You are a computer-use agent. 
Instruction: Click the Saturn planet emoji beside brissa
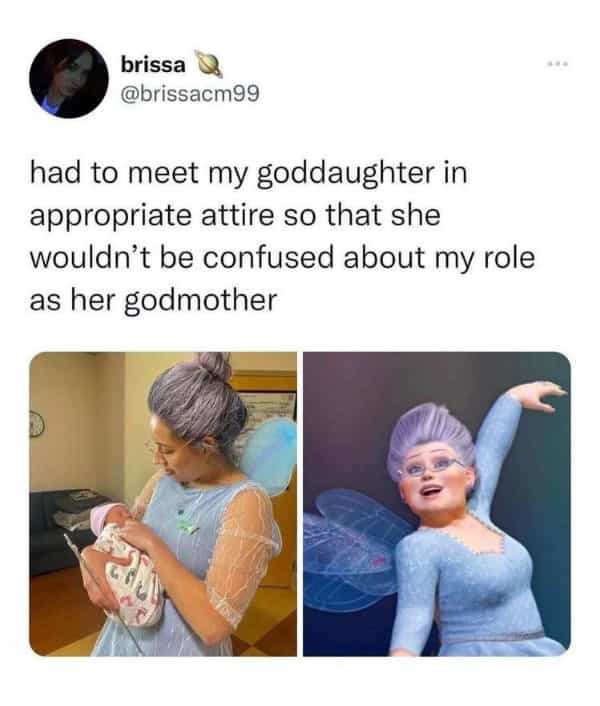pyautogui.click(x=208, y=64)
